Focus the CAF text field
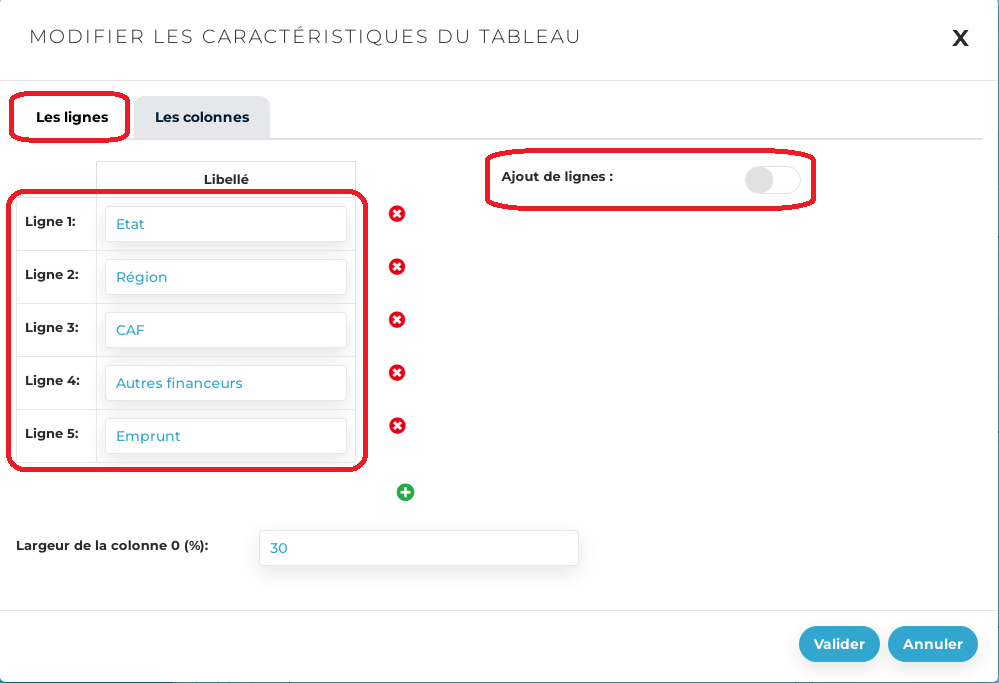This screenshot has height=683, width=999. pyautogui.click(x=225, y=330)
